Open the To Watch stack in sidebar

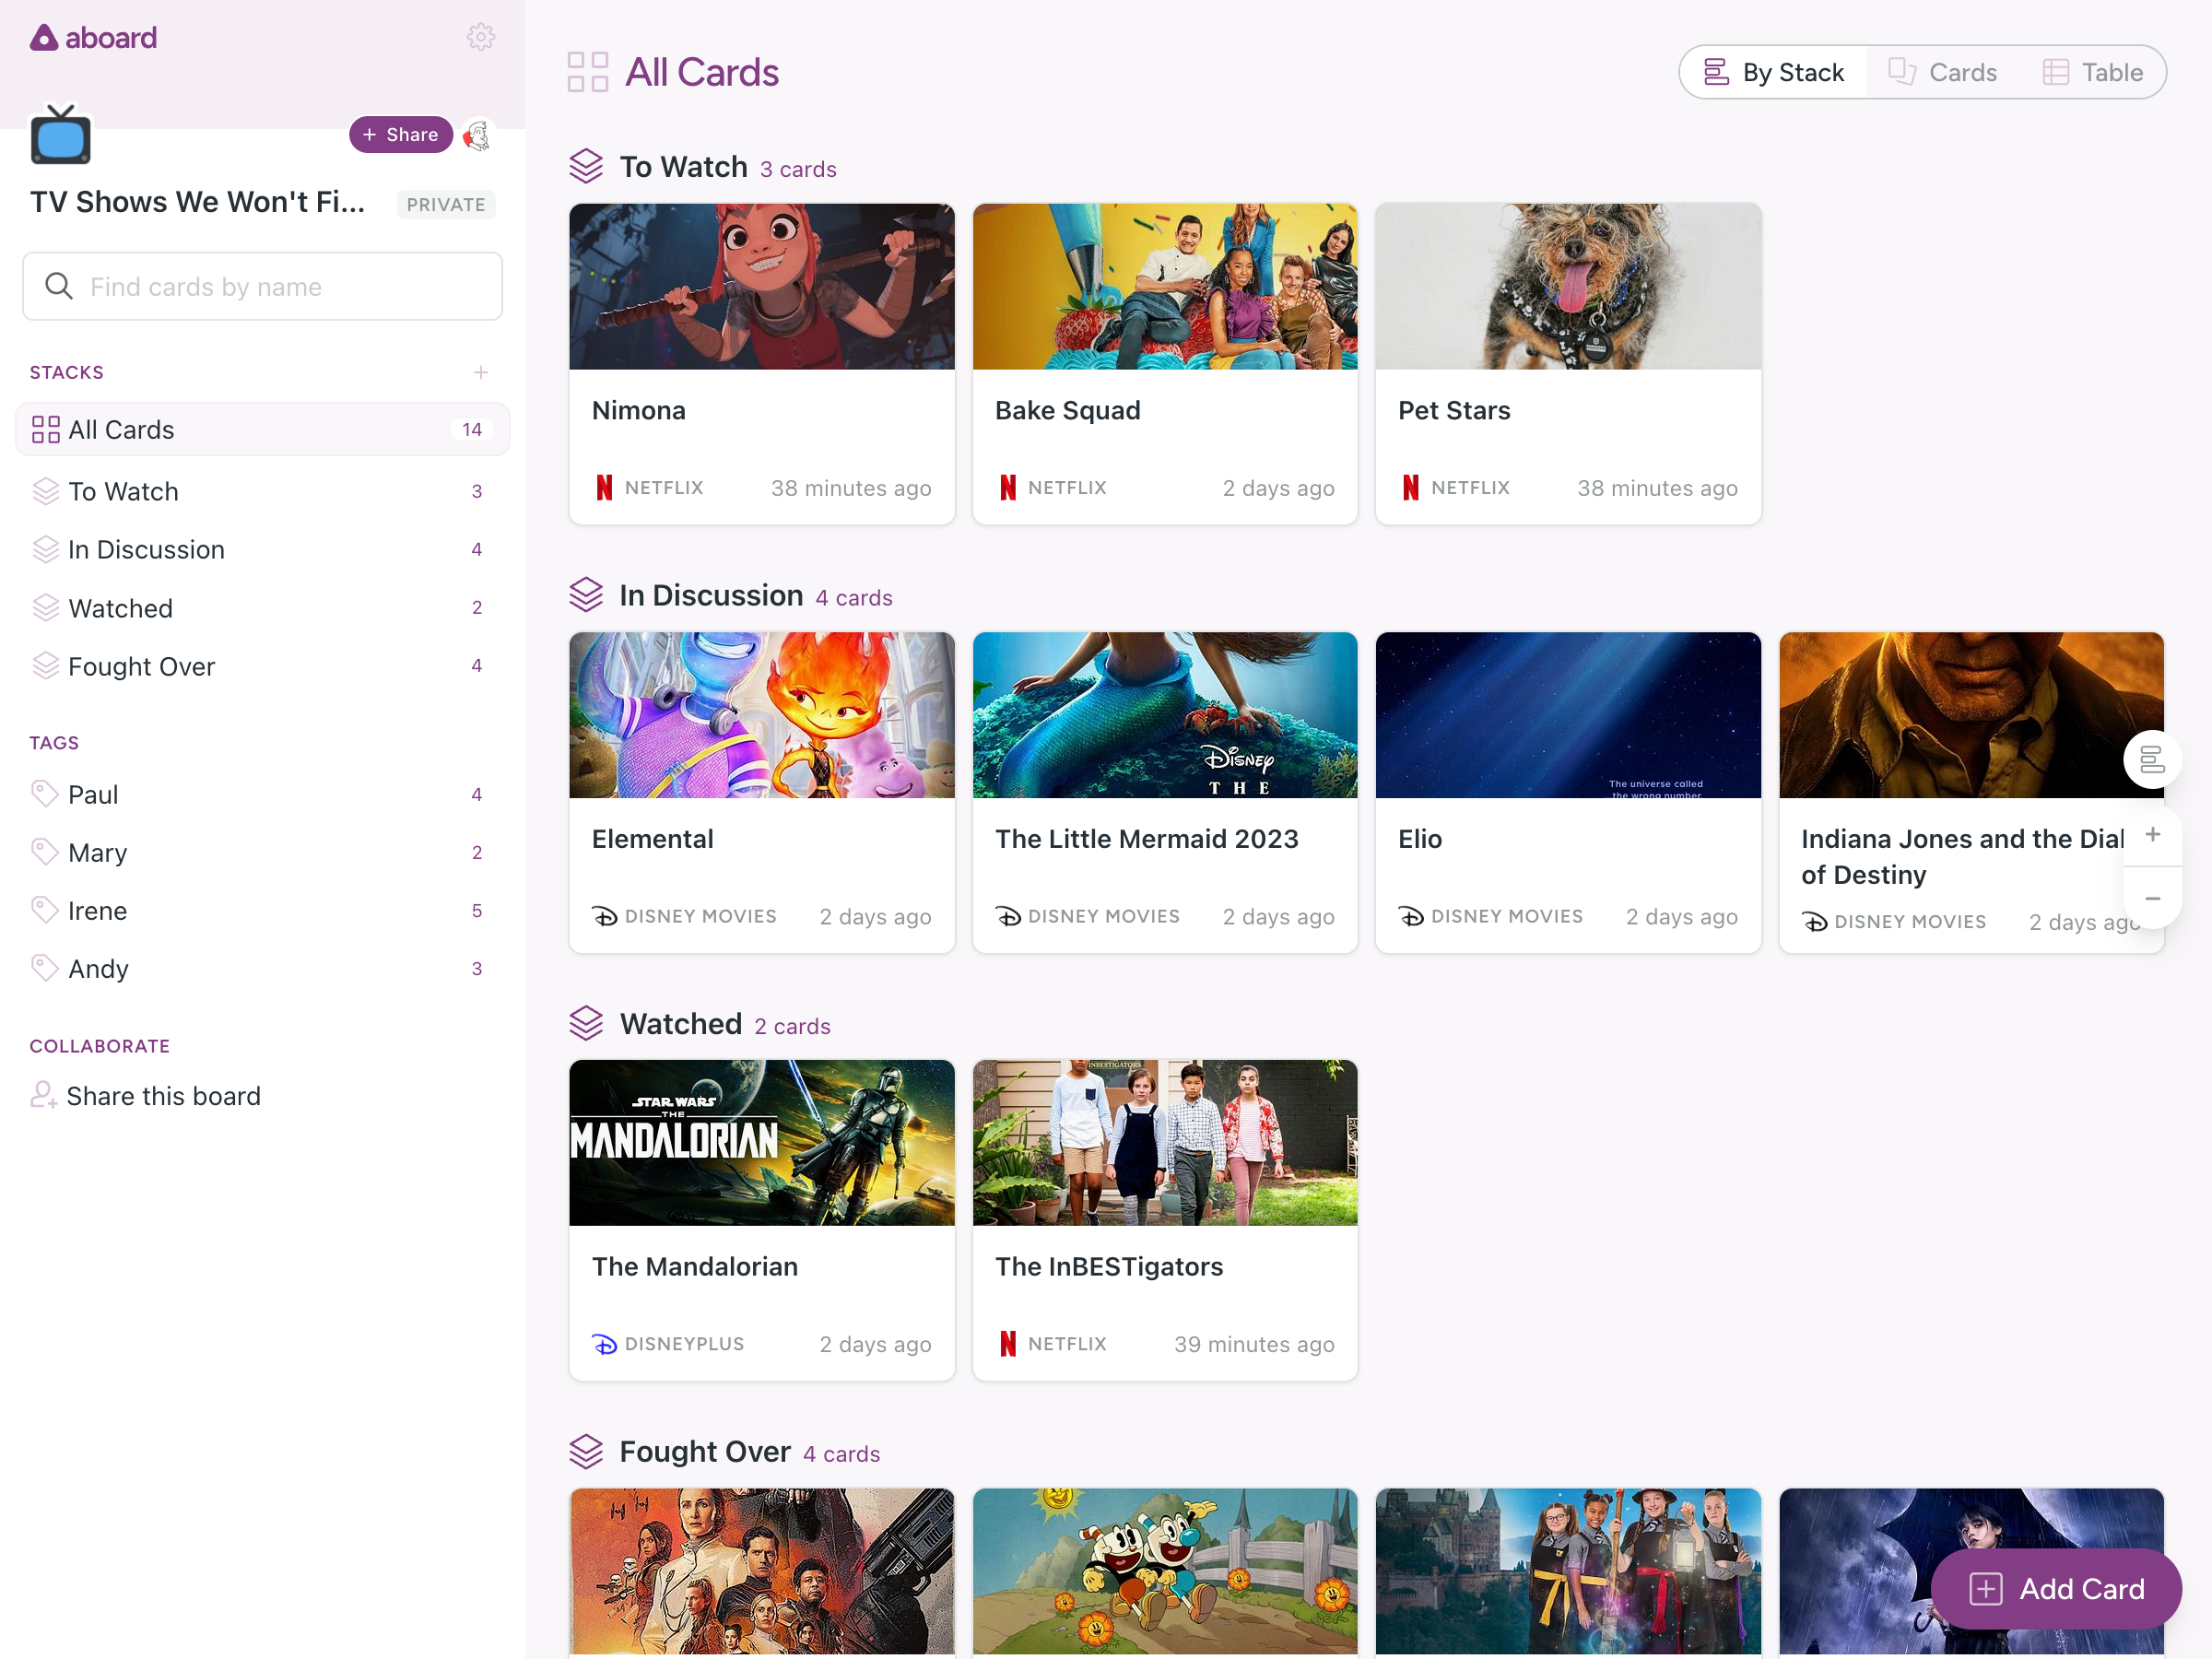click(x=262, y=491)
